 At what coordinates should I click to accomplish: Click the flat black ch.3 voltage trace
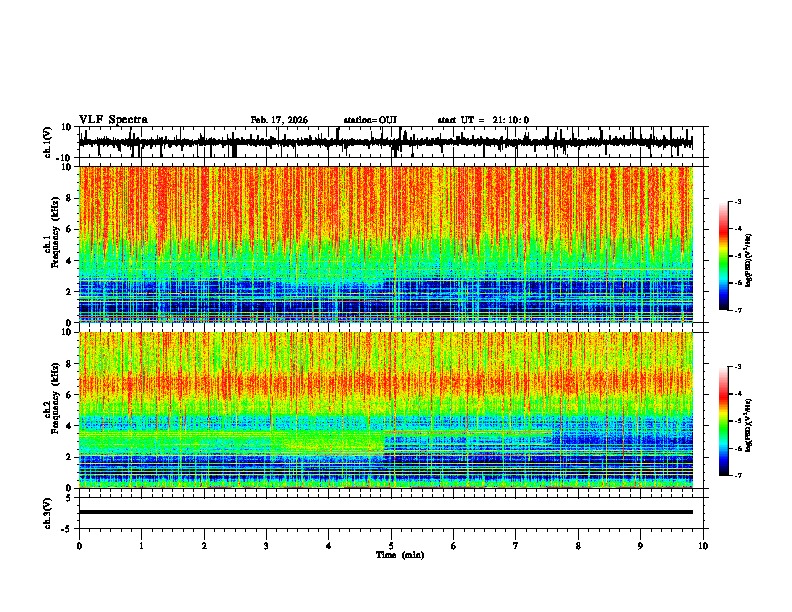pos(386,512)
